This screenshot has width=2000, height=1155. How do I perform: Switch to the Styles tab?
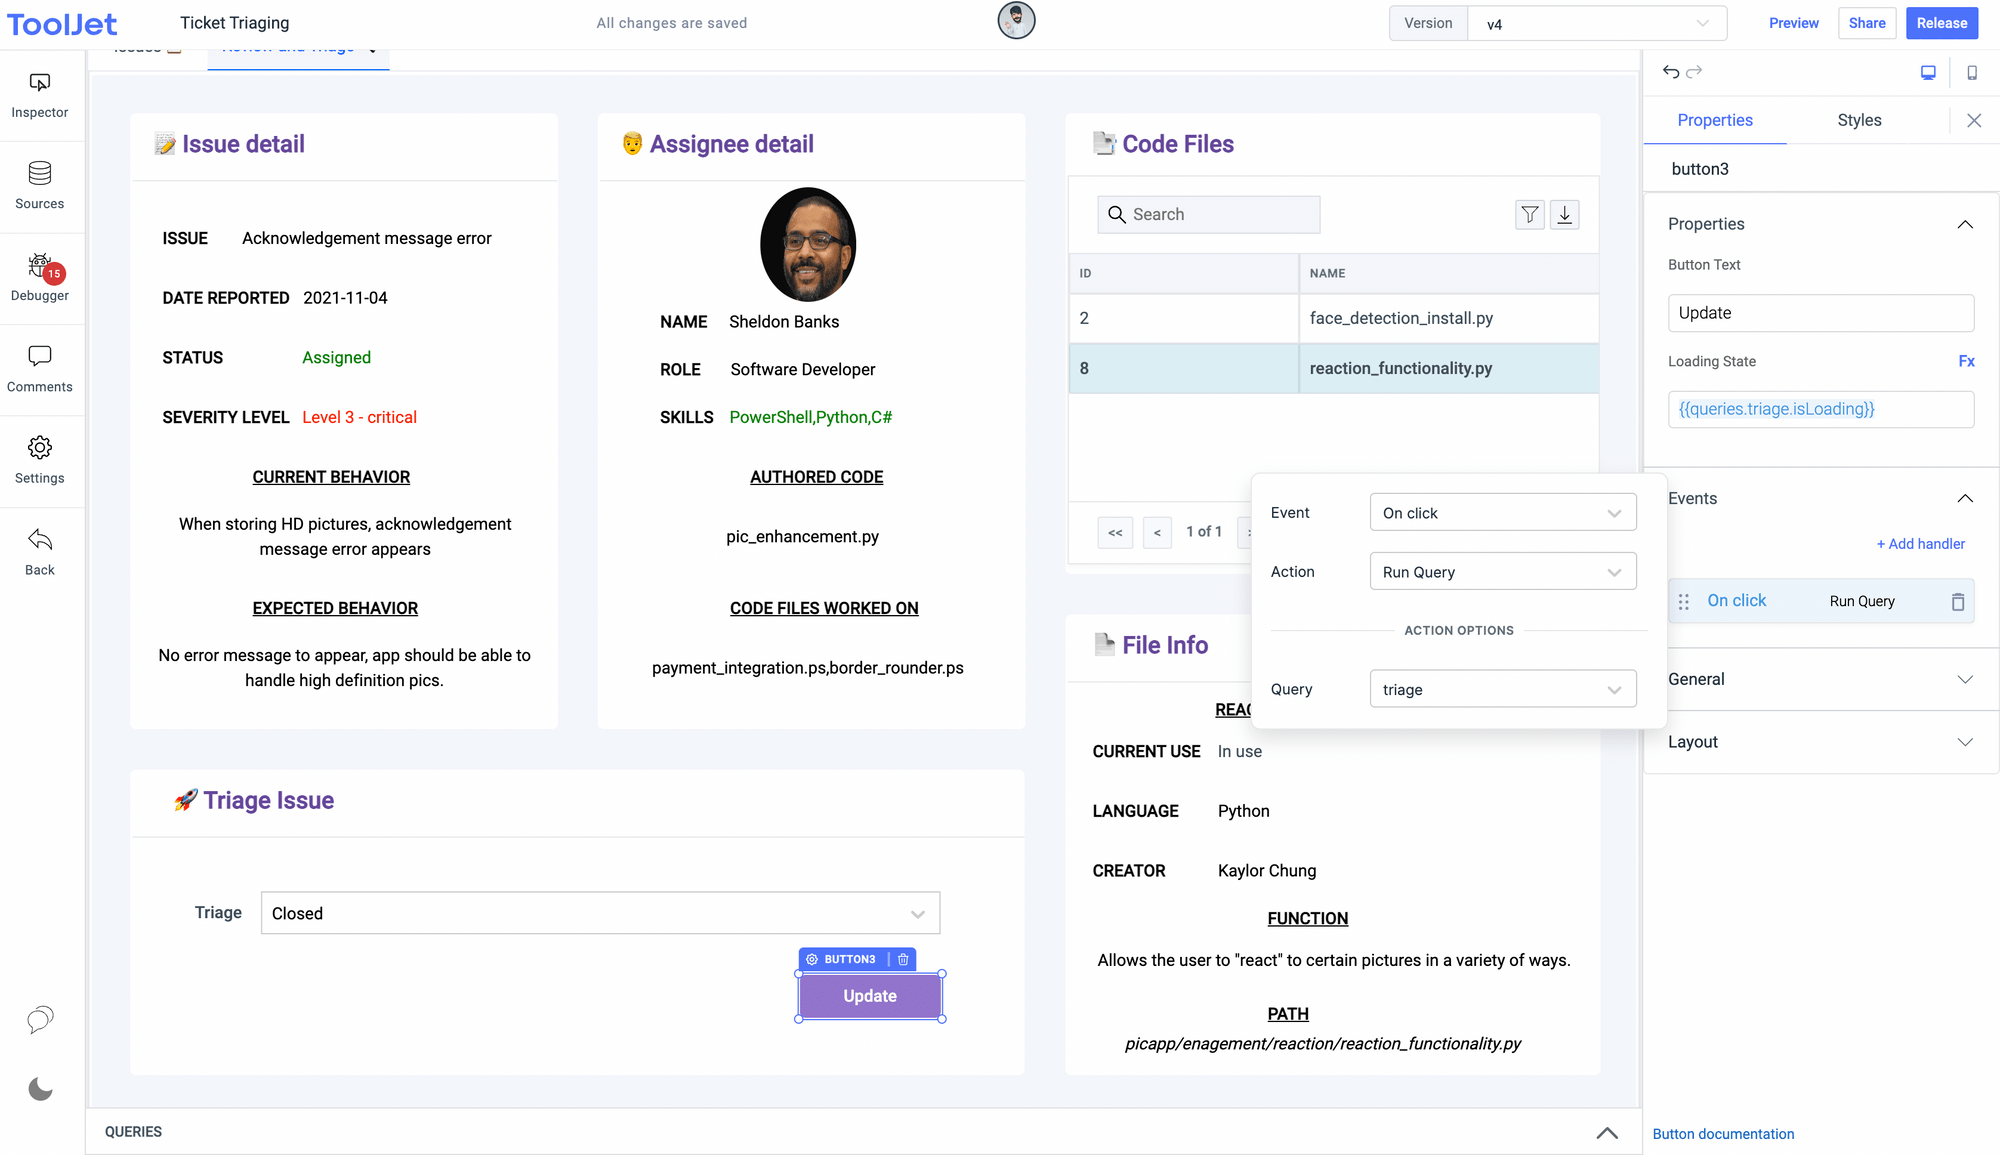1859,120
